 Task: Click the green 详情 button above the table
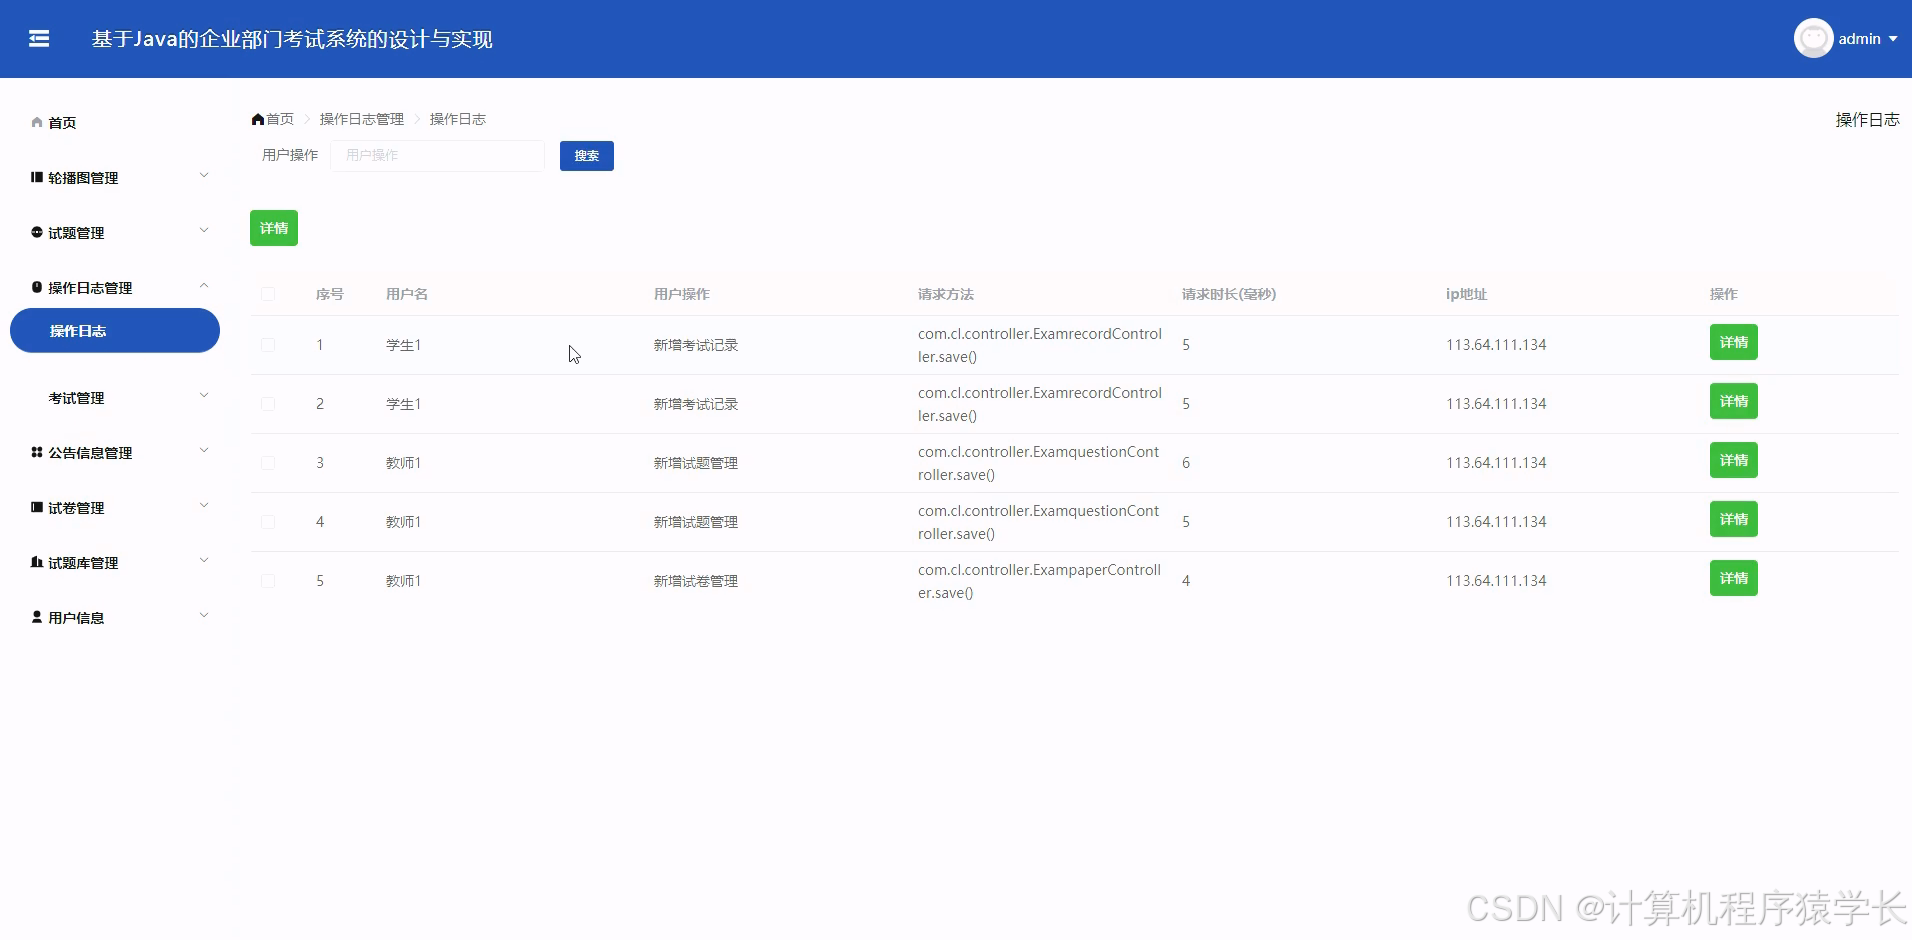pos(273,227)
